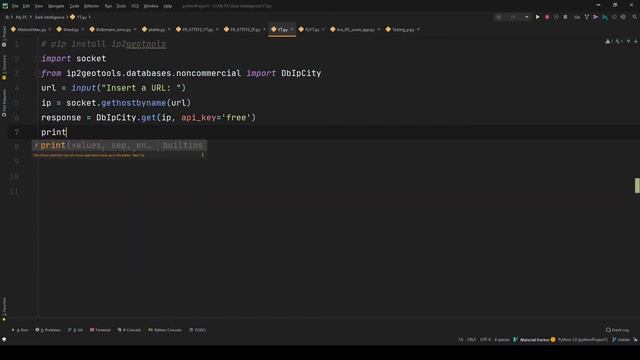The height and width of the screenshot is (360, 640).
Task: Click on the 'import socket' code line
Action: [x=73, y=58]
